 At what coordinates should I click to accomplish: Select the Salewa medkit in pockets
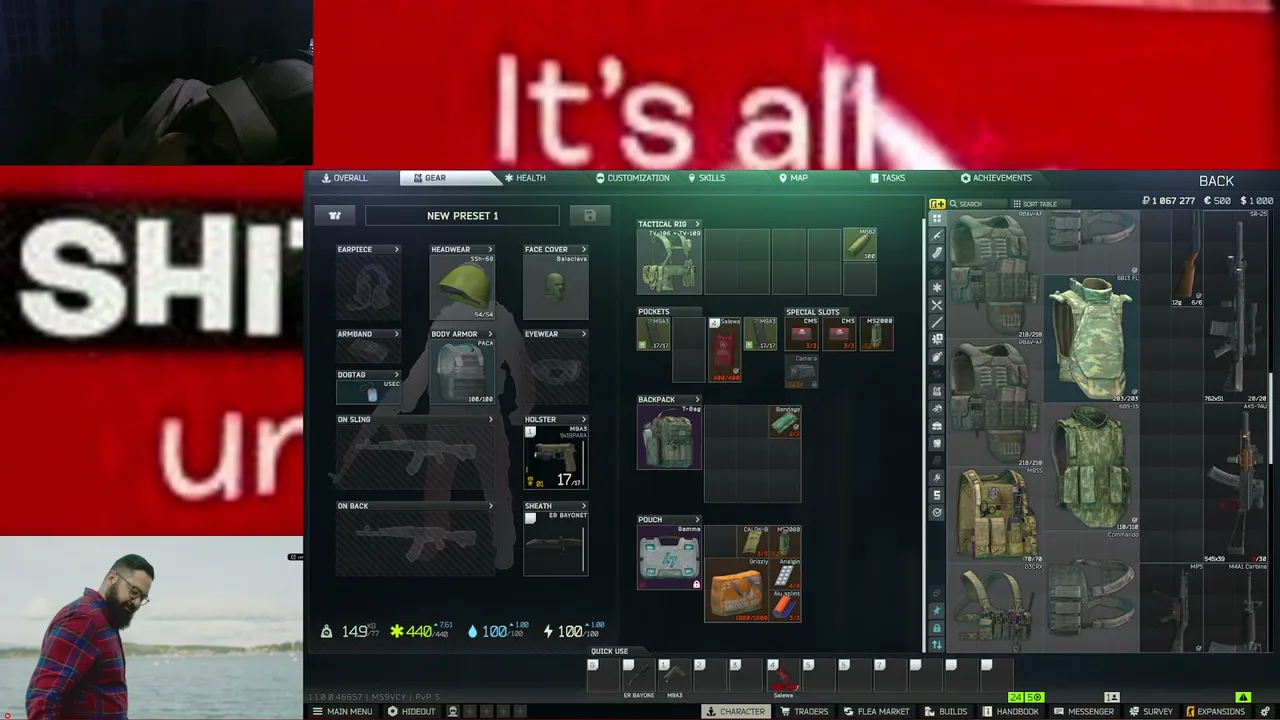(724, 350)
